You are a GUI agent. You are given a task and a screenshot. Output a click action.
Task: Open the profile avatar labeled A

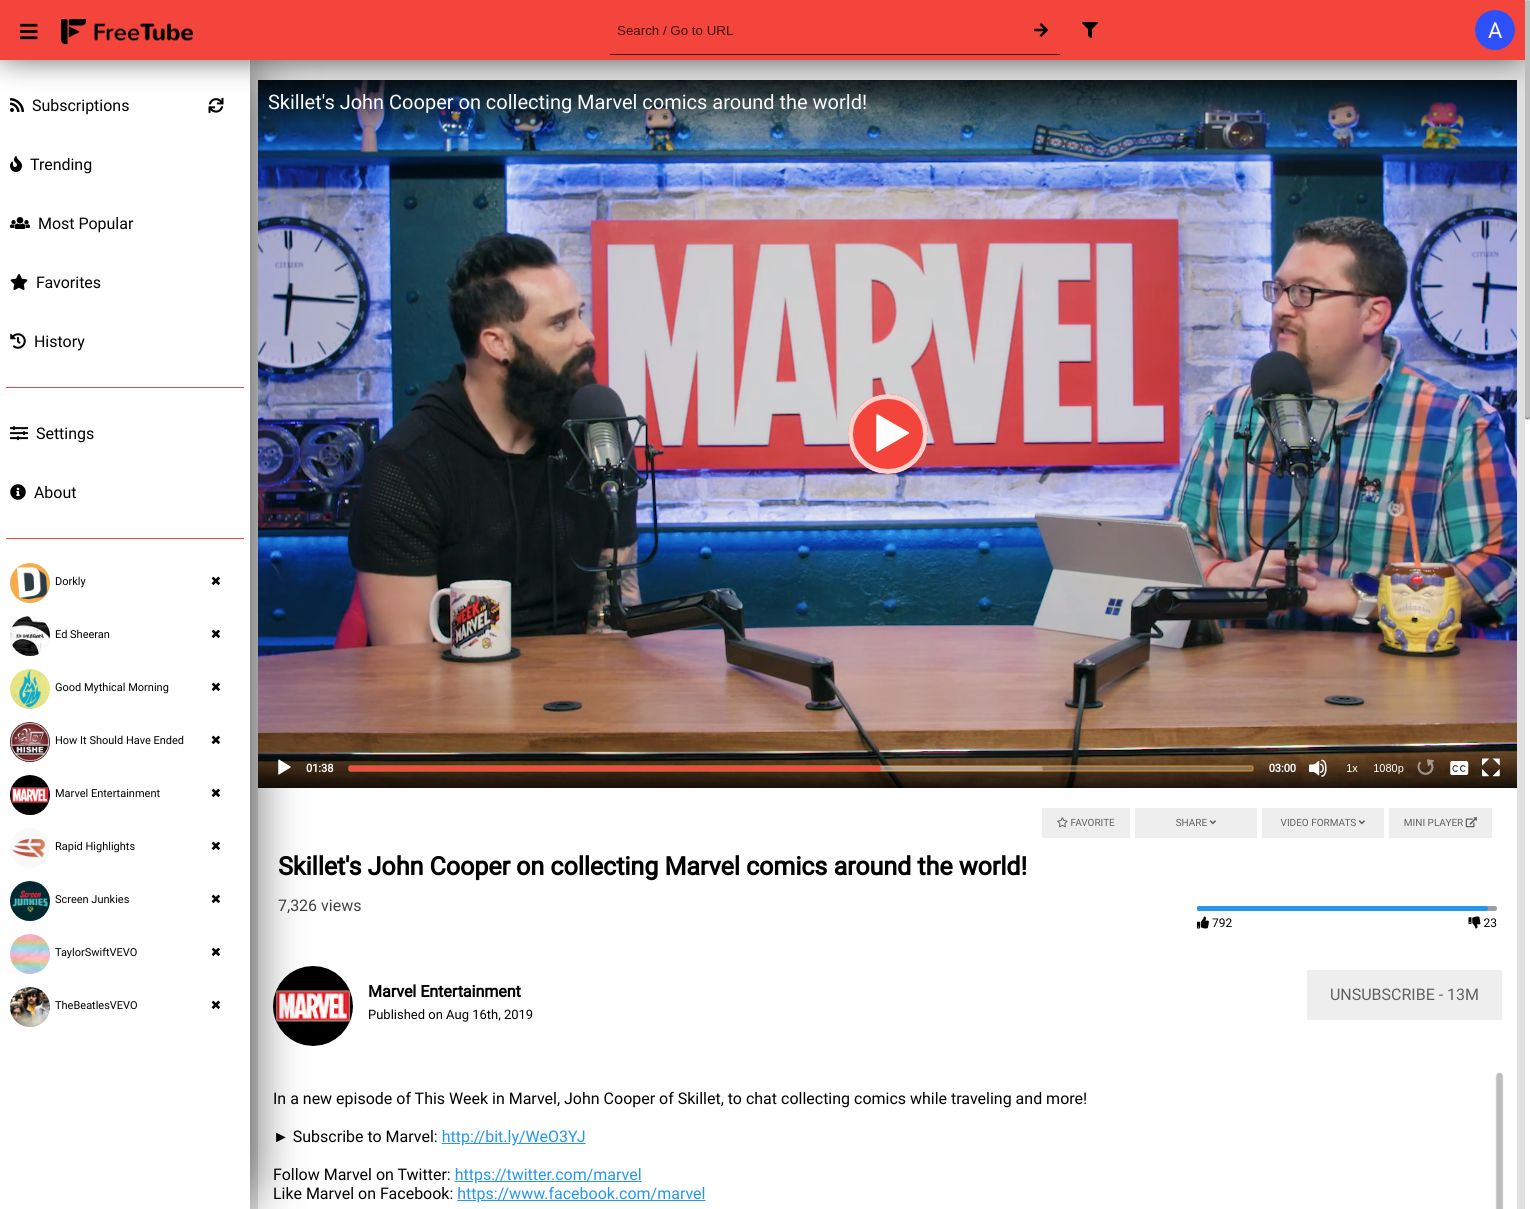[x=1495, y=30]
